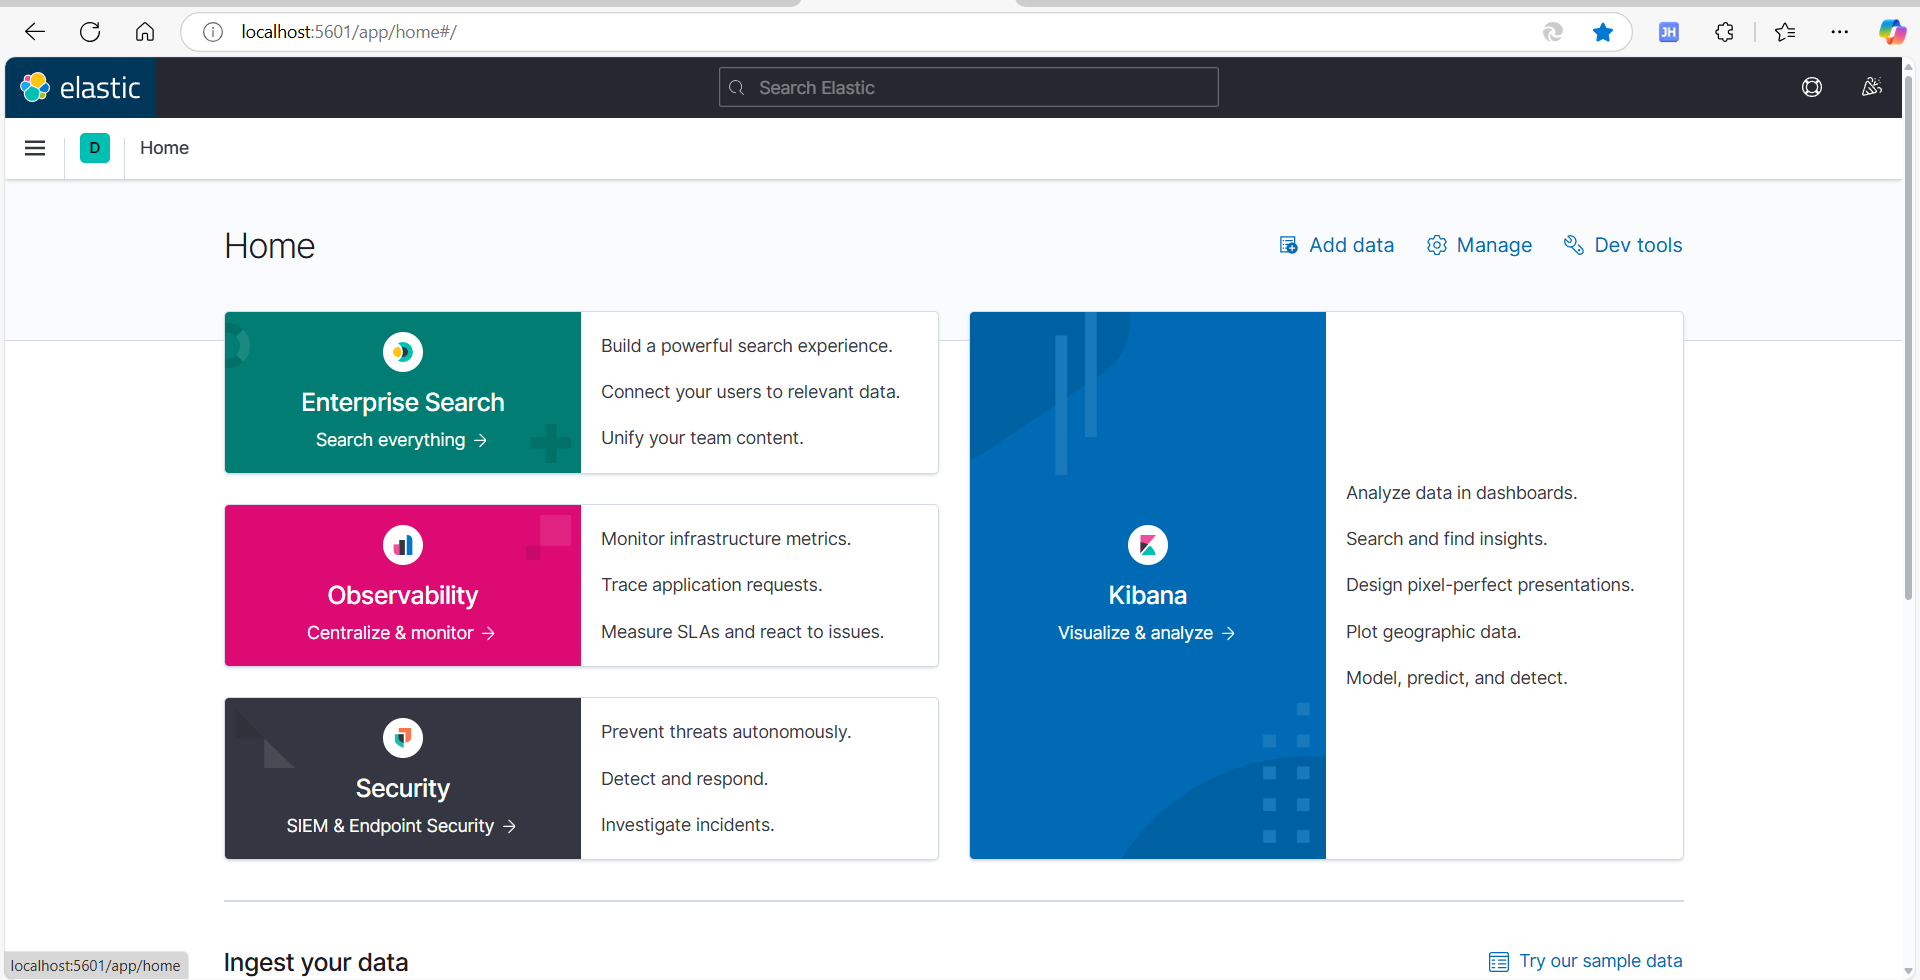Open Search everything link
This screenshot has width=1920, height=980.
(402, 440)
